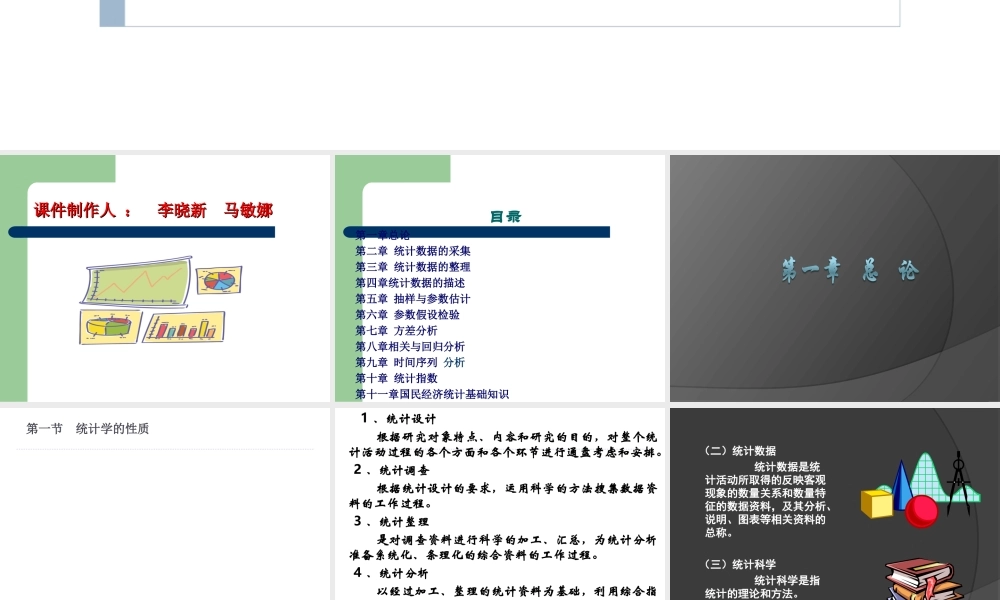The image size is (1000, 600).
Task: Select the green gridded area chart graphic
Action: coord(927,474)
